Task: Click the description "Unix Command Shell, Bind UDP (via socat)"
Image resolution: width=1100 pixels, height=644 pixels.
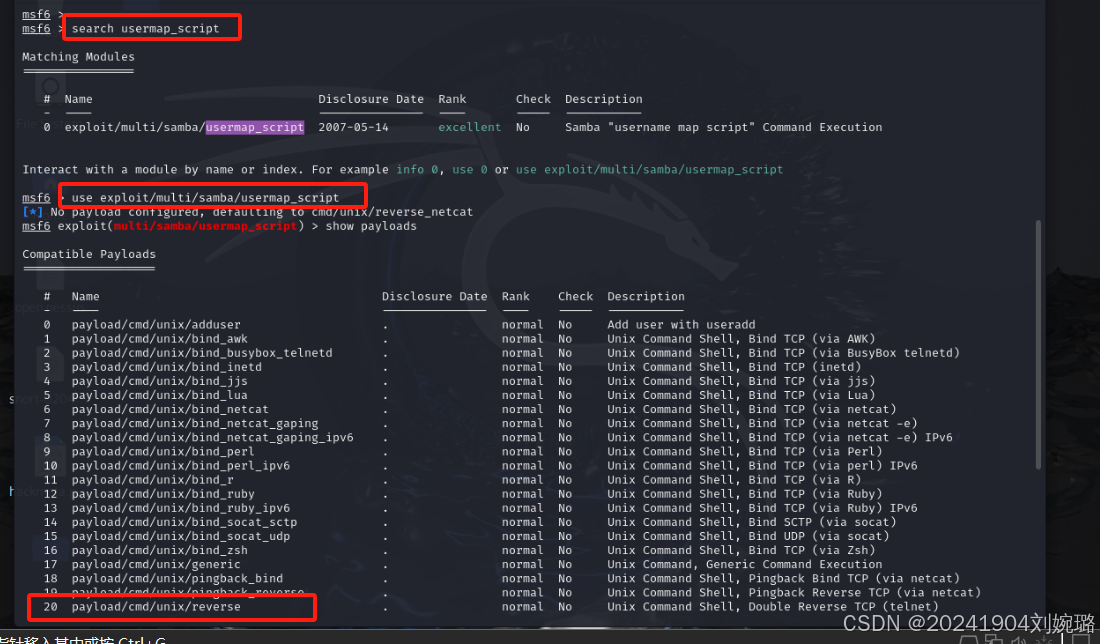Action: 748,536
